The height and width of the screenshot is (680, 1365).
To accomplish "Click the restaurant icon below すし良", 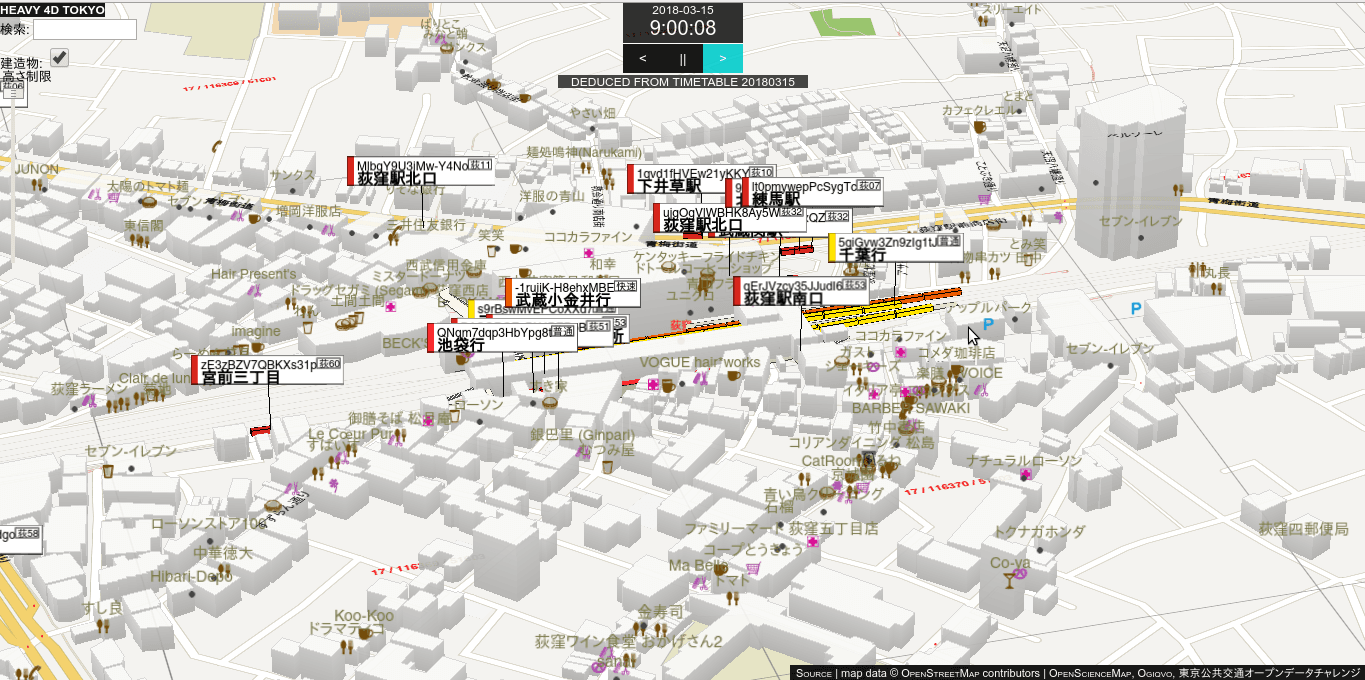I will pos(103,626).
